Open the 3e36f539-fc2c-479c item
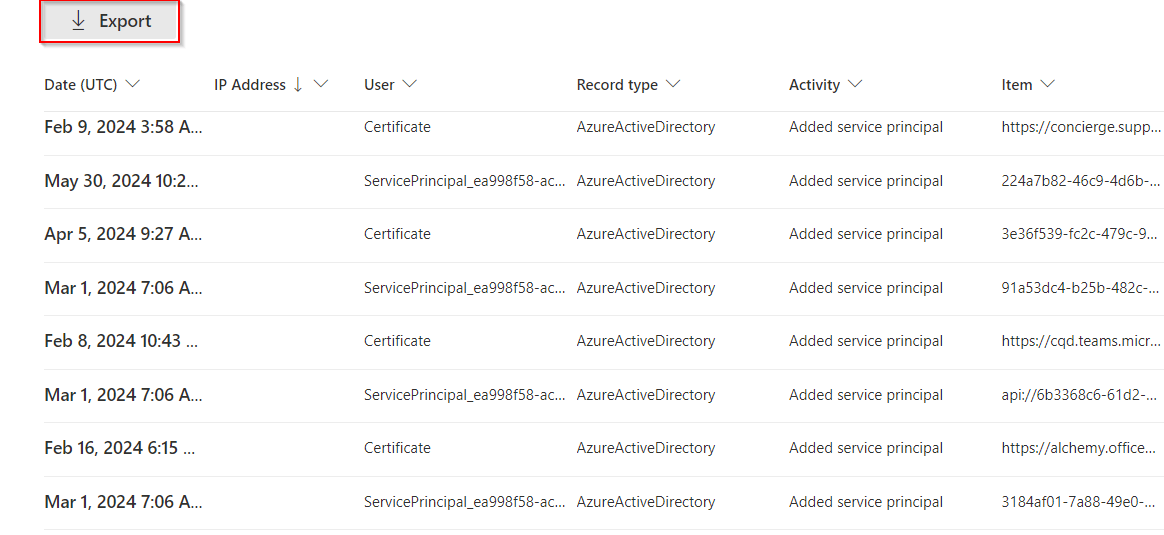 tap(1080, 234)
